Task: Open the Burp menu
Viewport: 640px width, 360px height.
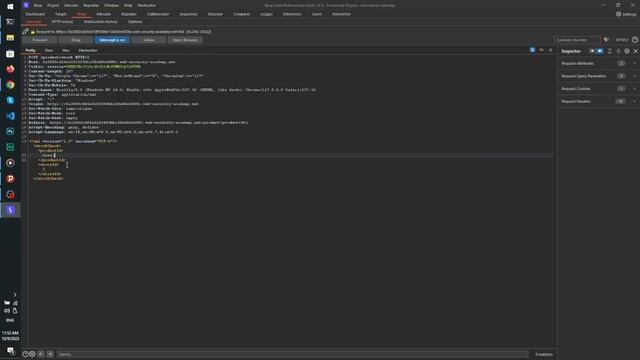Action: (38, 5)
